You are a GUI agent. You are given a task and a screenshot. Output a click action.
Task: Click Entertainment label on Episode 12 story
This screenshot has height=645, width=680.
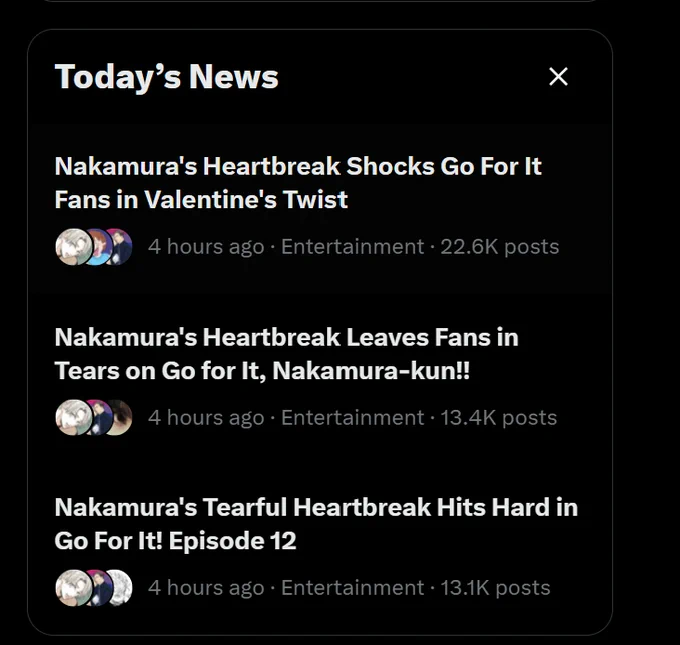352,588
